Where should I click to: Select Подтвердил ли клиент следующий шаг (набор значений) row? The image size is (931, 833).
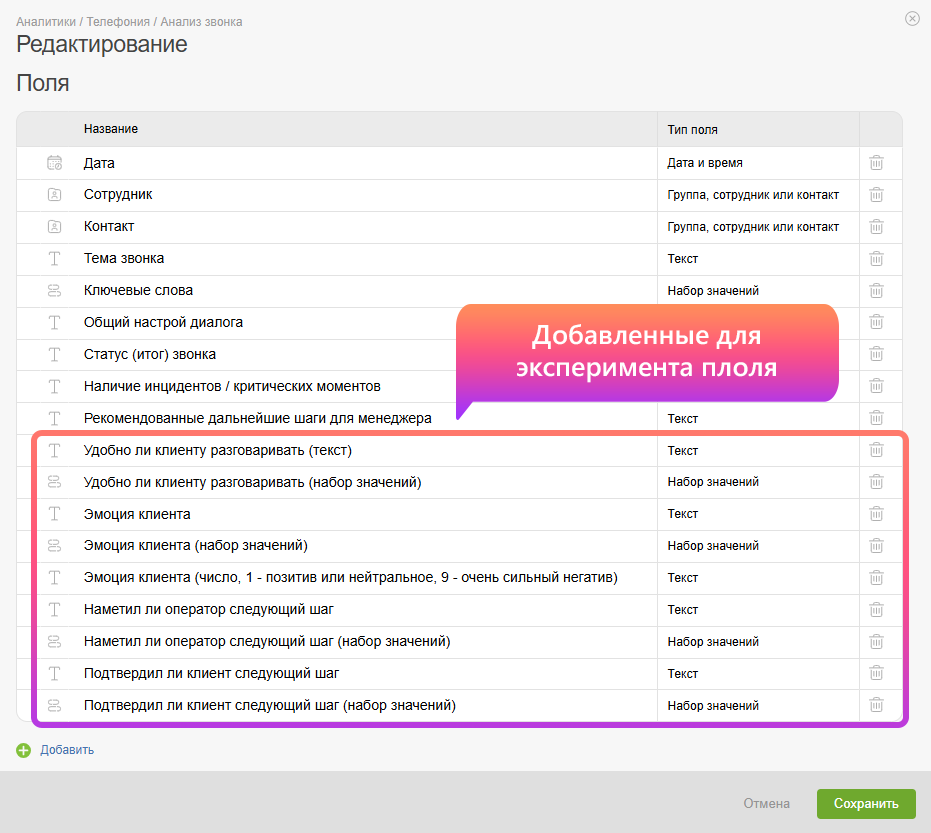click(x=270, y=706)
